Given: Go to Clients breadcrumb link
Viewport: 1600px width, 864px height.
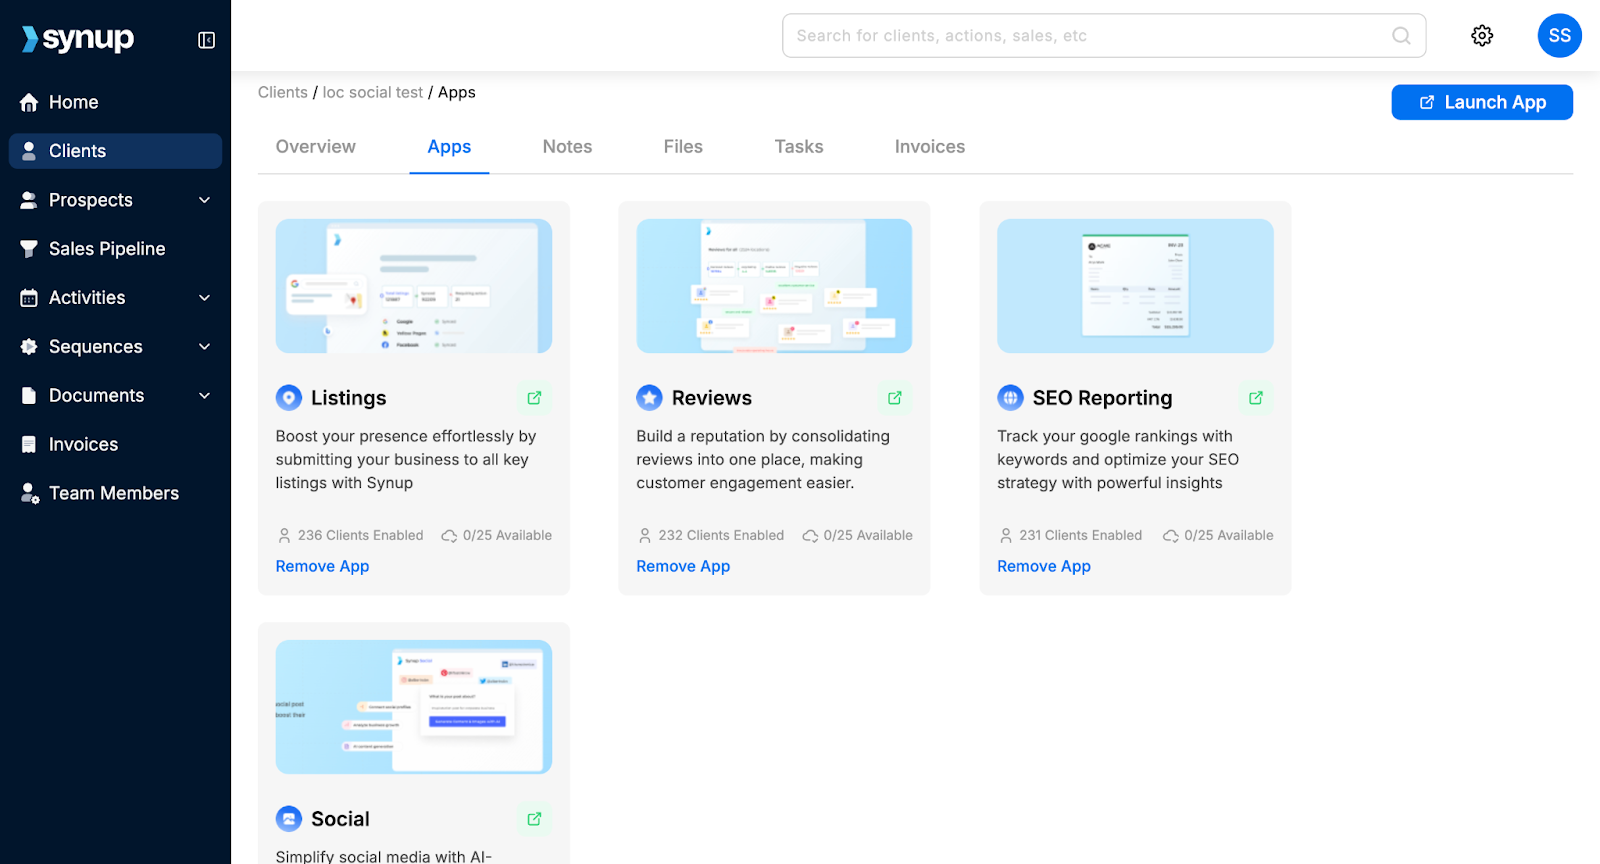Looking at the screenshot, I should pyautogui.click(x=283, y=92).
